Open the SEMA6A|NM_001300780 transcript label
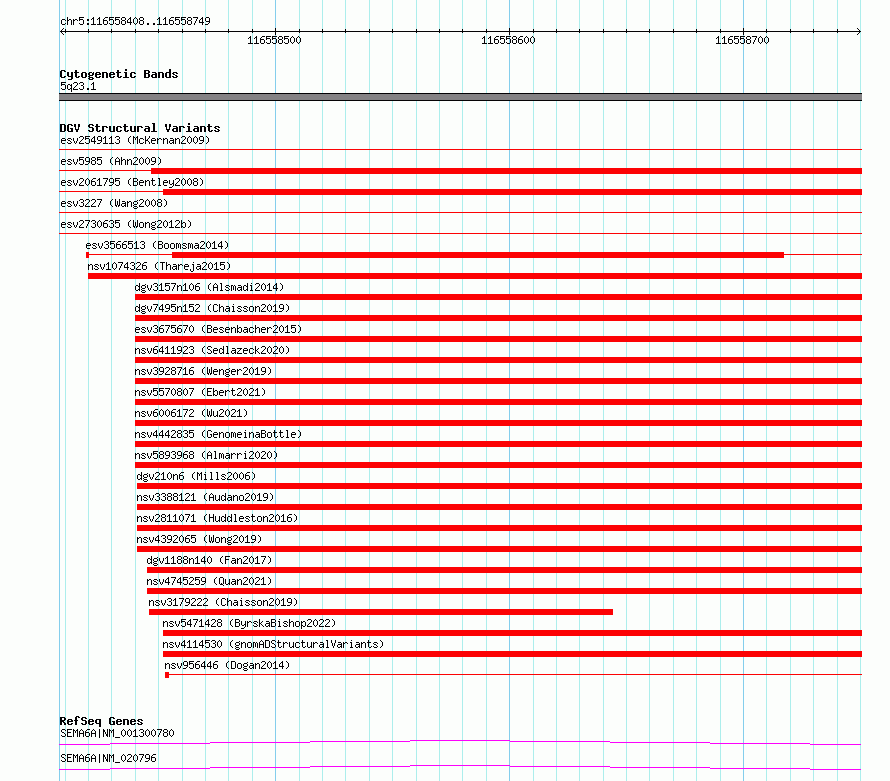890x781 pixels. point(117,733)
